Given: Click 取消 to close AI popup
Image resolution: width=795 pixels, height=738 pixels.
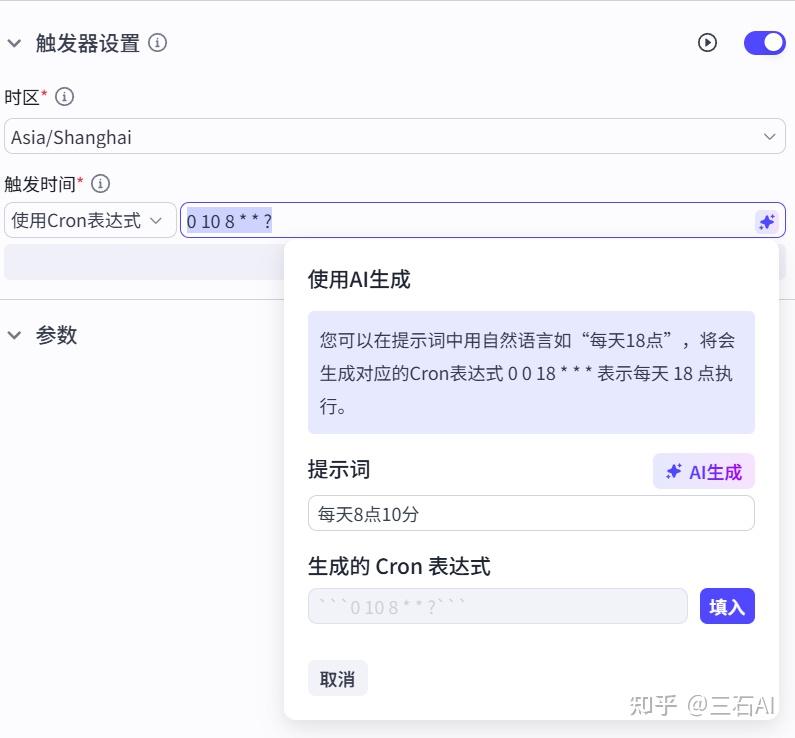Looking at the screenshot, I should [x=337, y=679].
